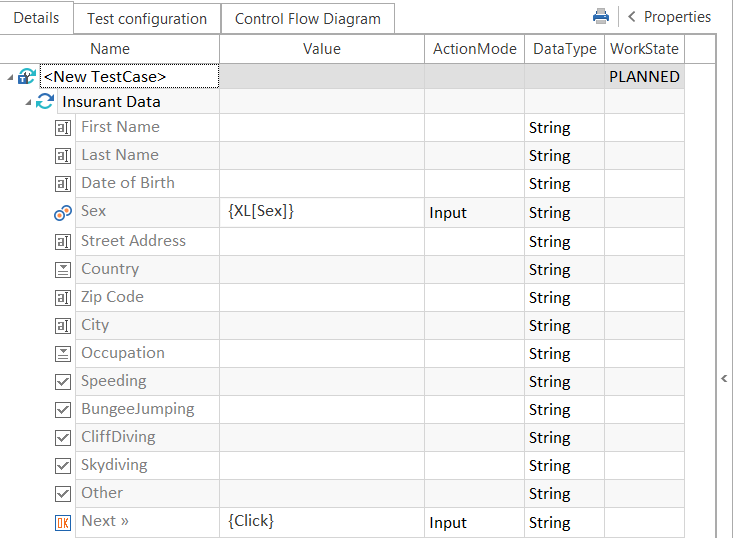735x538 pixels.
Task: Click the First Name textbox icon
Action: 62,128
